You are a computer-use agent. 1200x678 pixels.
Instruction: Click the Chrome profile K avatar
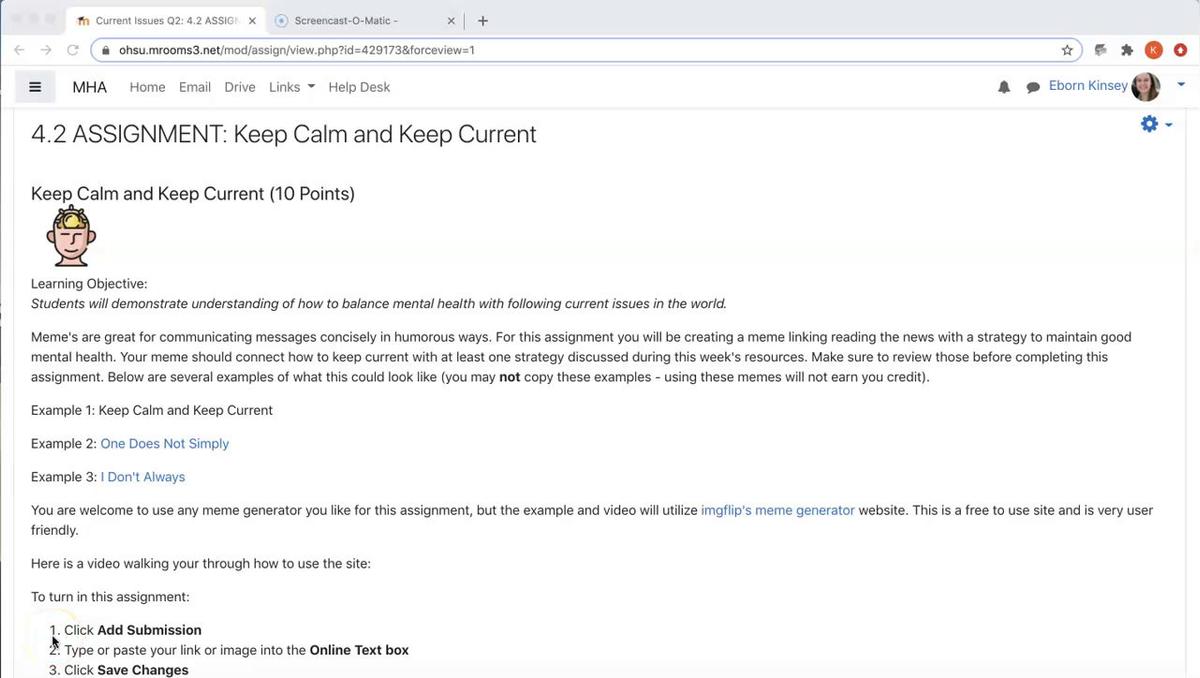tap(1153, 49)
